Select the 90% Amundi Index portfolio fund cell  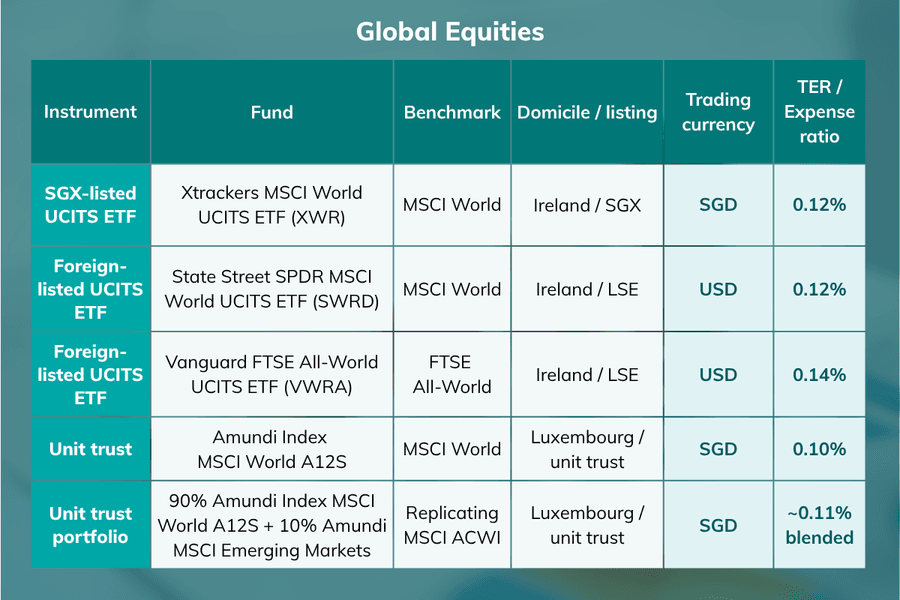(272, 525)
